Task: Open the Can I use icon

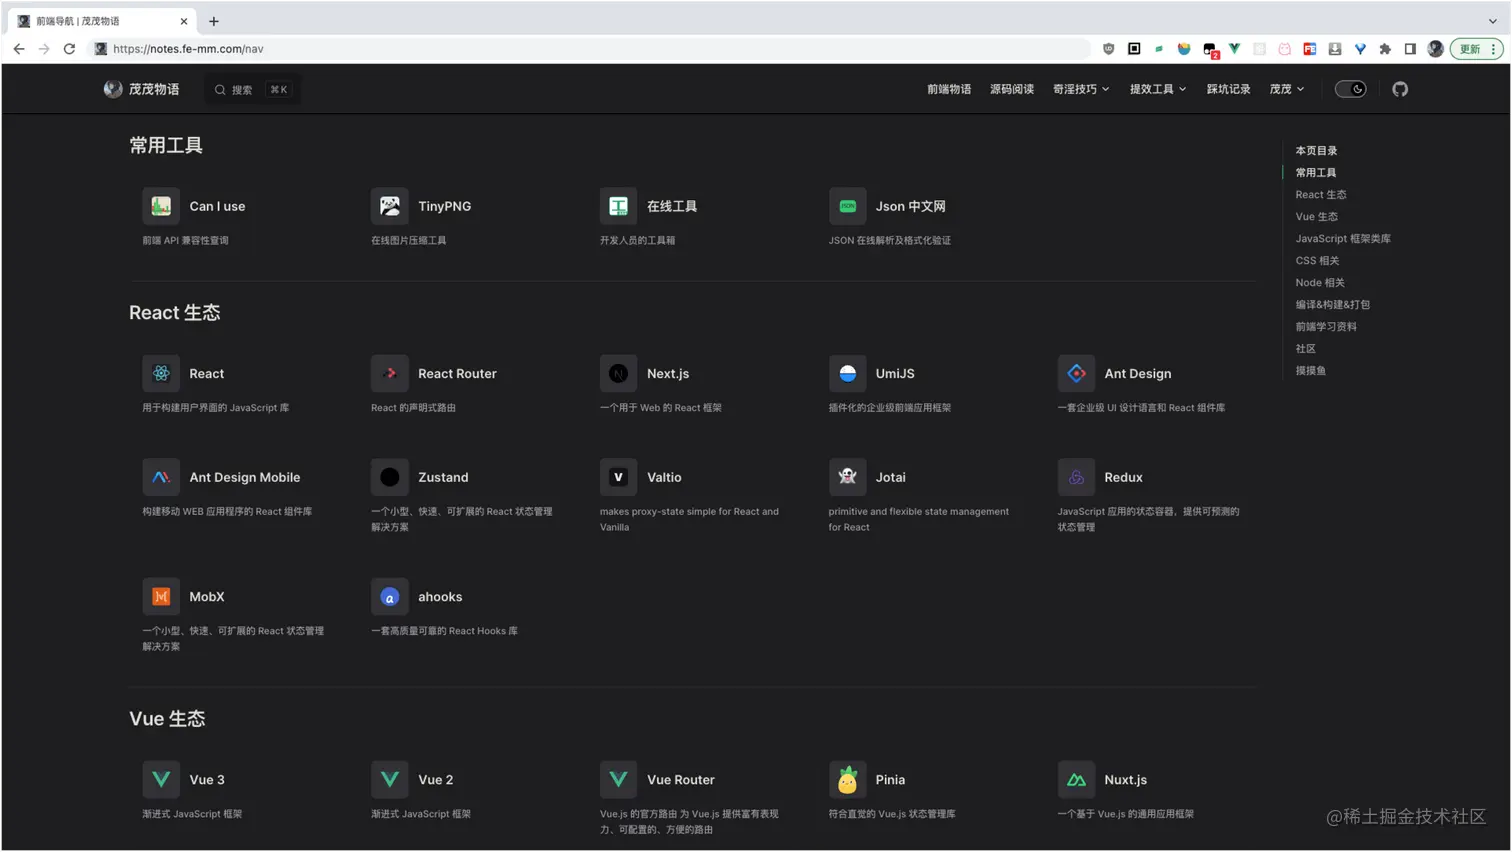Action: pos(161,206)
